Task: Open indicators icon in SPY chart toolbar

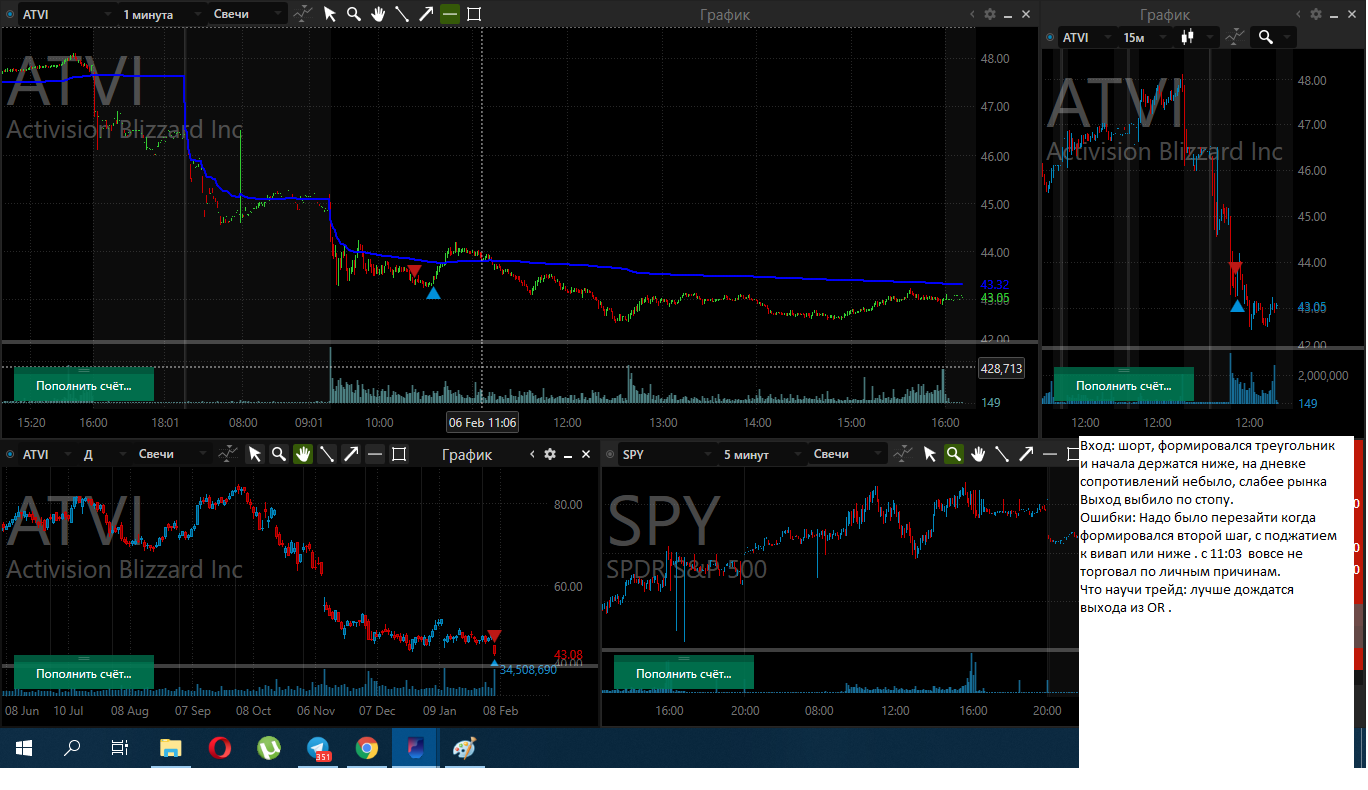Action: [x=904, y=454]
